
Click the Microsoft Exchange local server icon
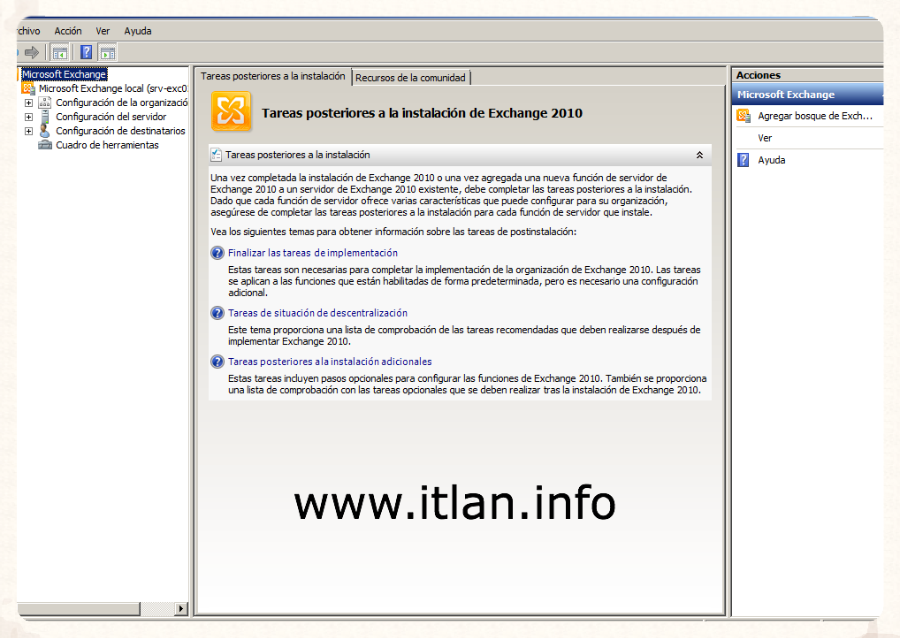pos(29,88)
